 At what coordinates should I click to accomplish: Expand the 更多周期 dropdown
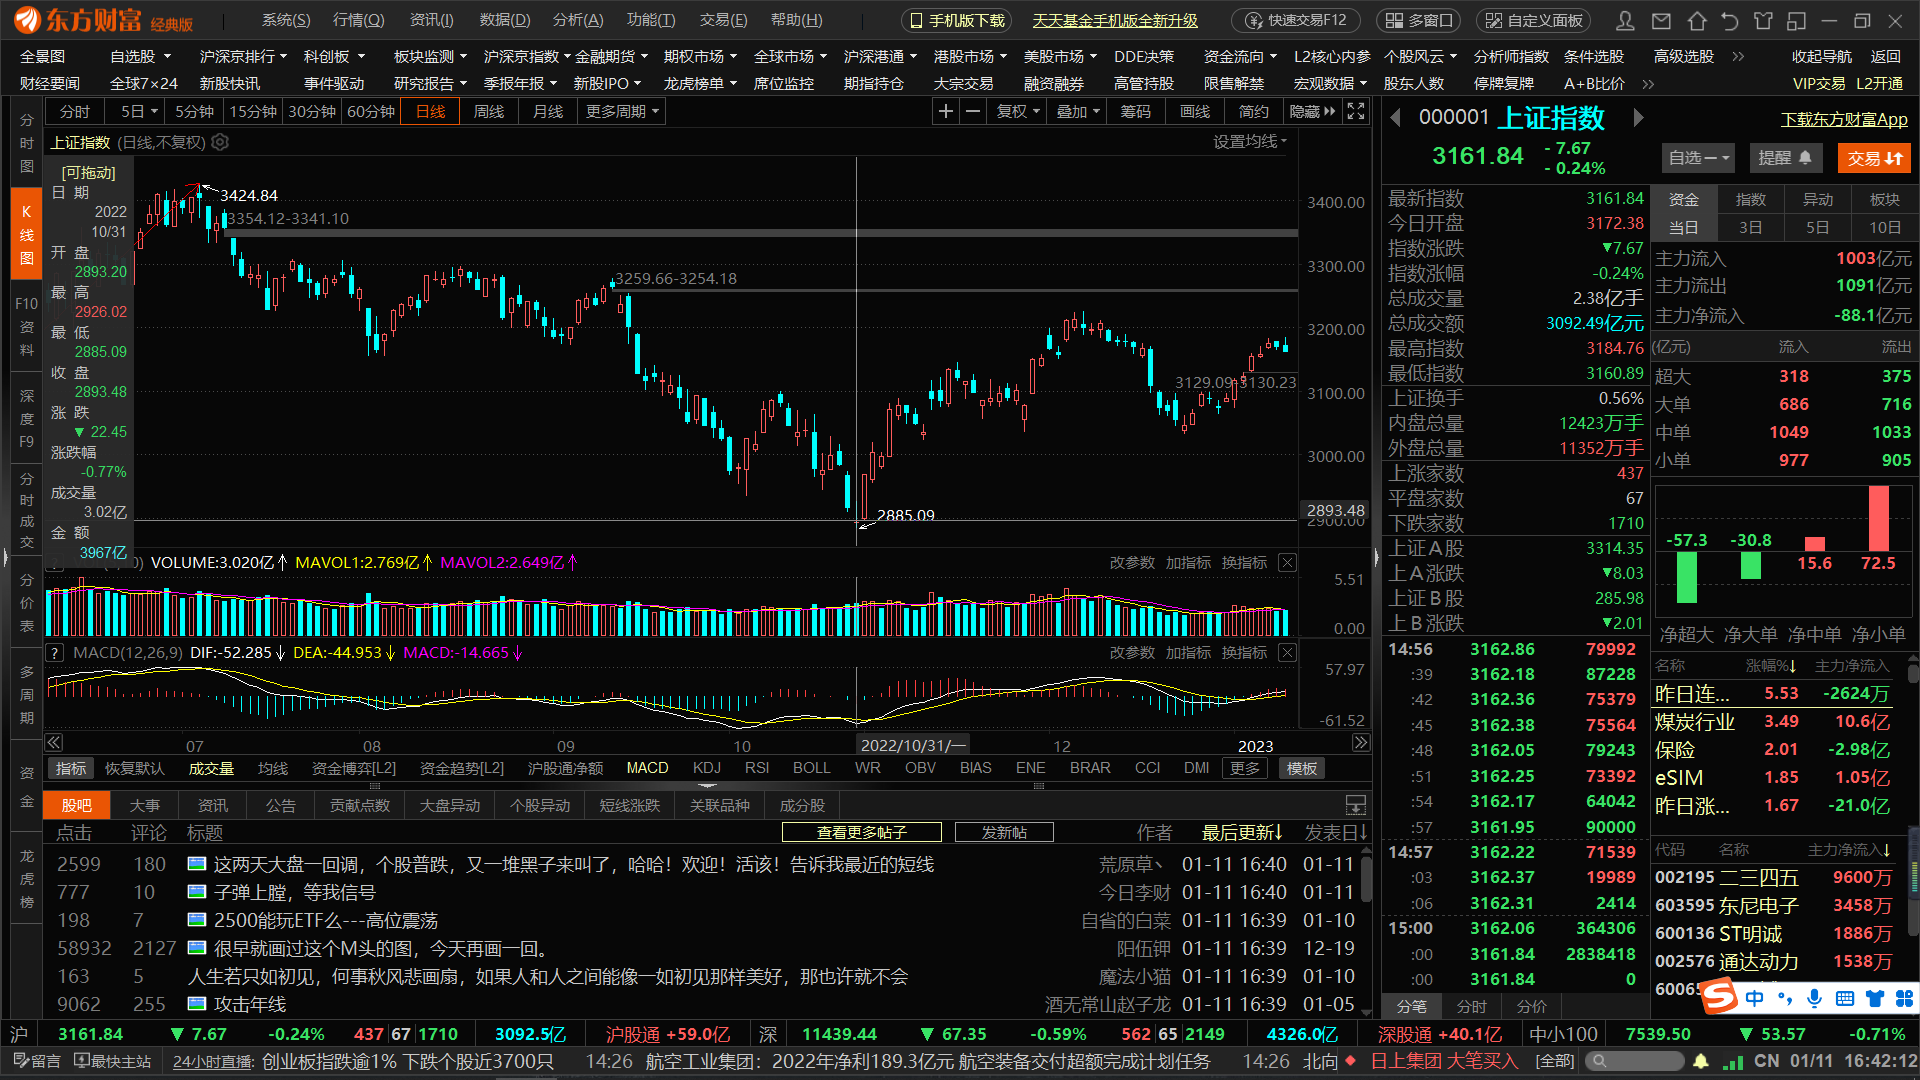point(623,111)
